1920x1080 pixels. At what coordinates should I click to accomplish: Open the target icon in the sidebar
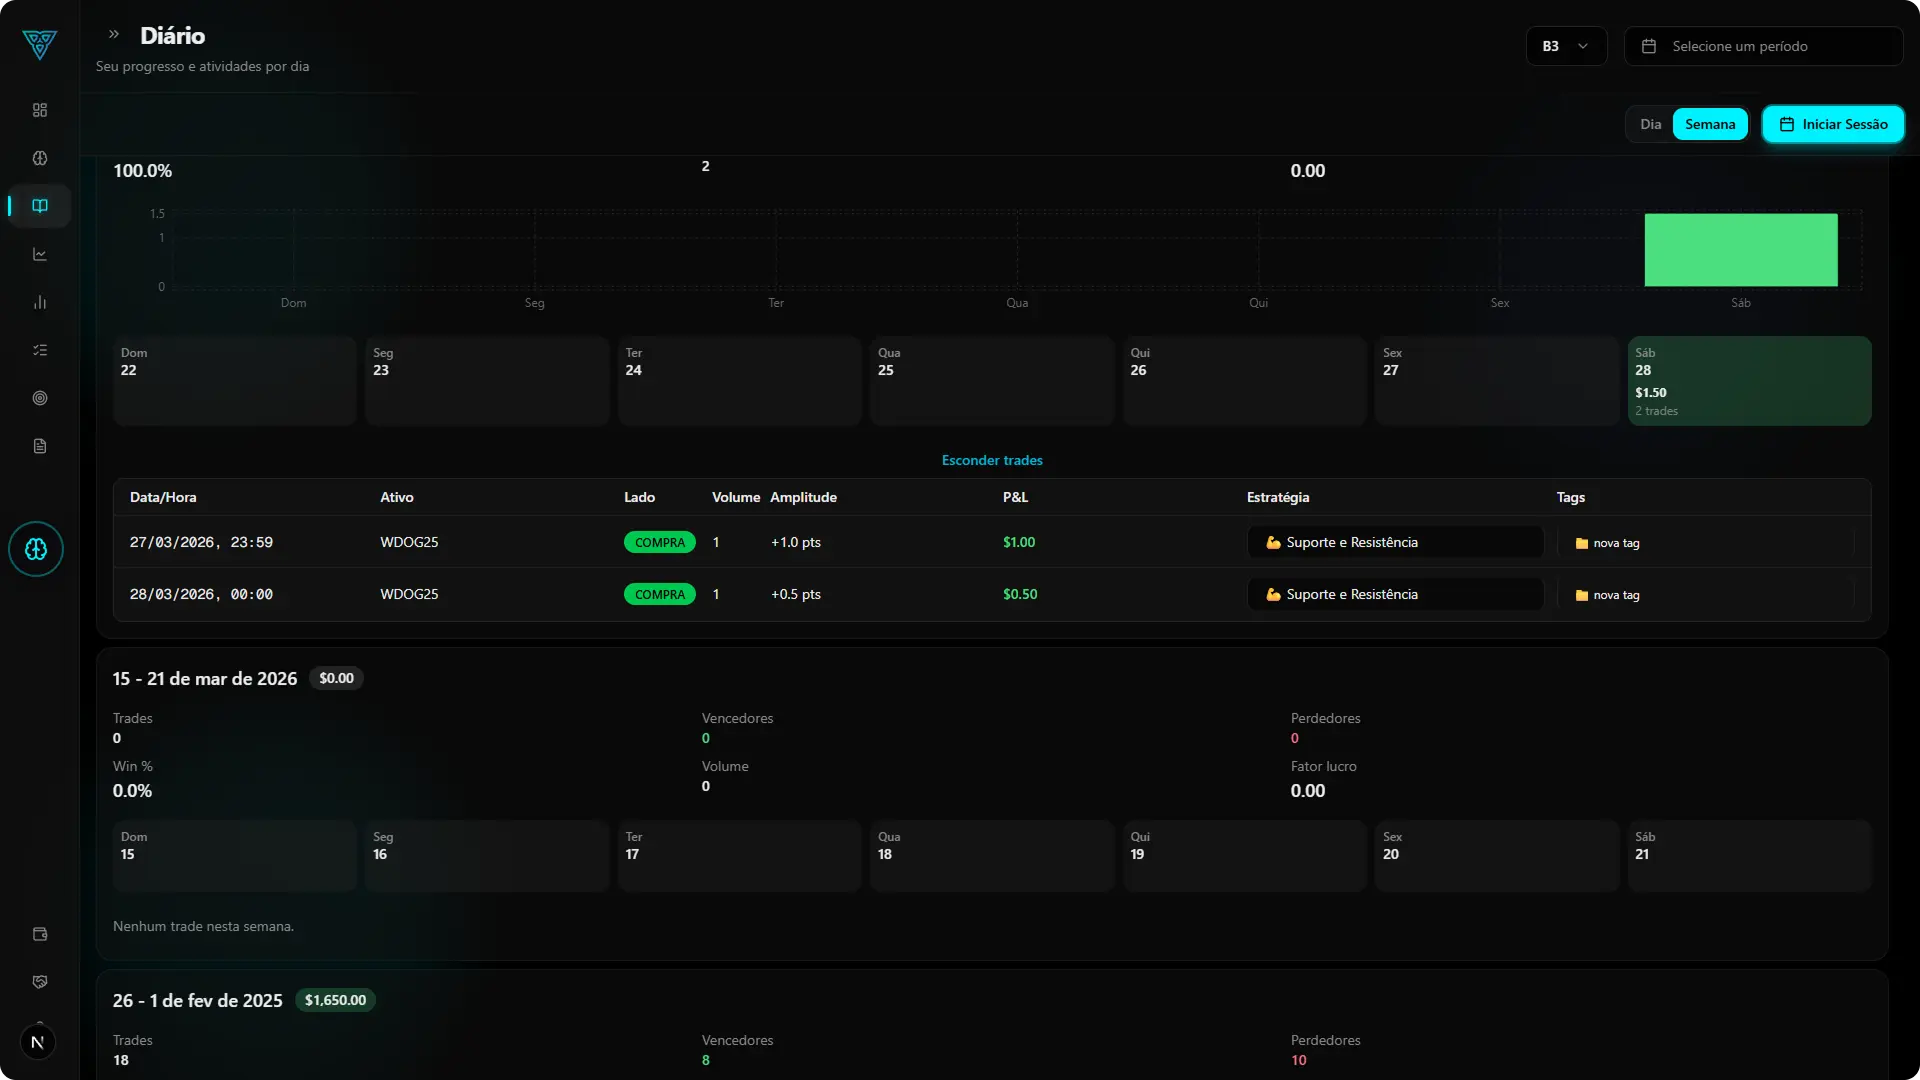pyautogui.click(x=39, y=398)
